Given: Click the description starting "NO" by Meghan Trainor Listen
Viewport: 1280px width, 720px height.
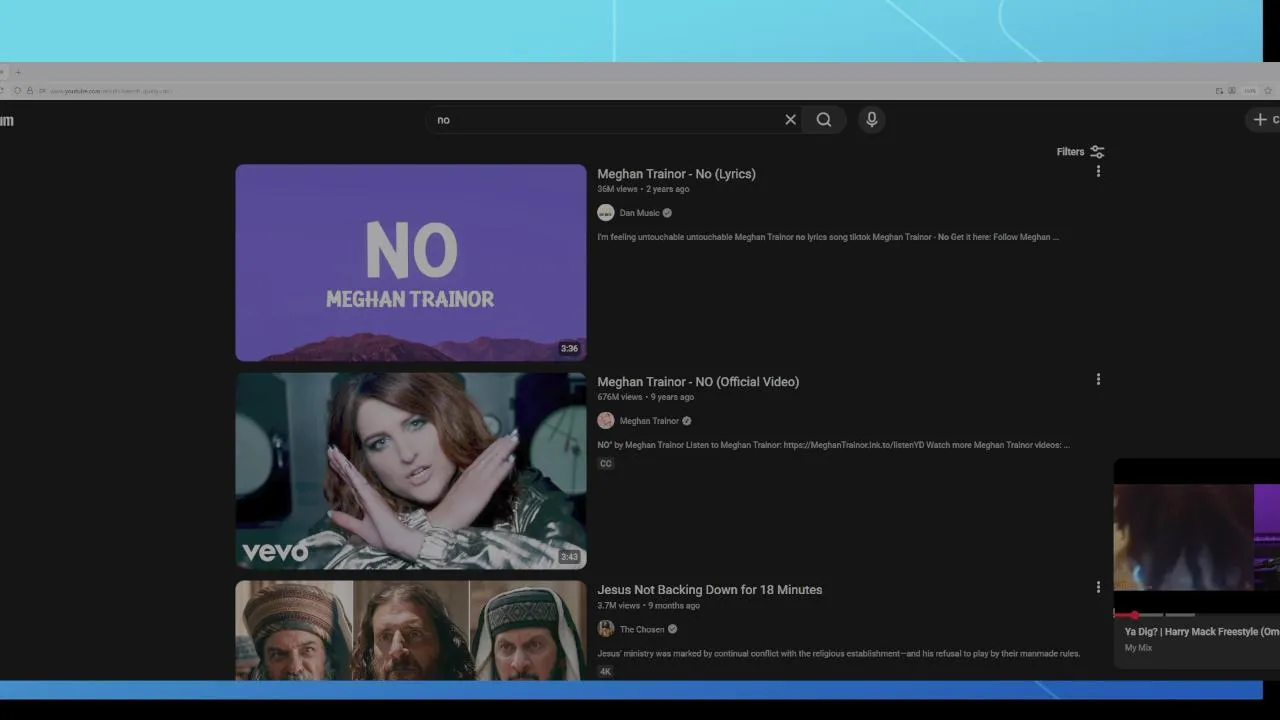Looking at the screenshot, I should (833, 445).
